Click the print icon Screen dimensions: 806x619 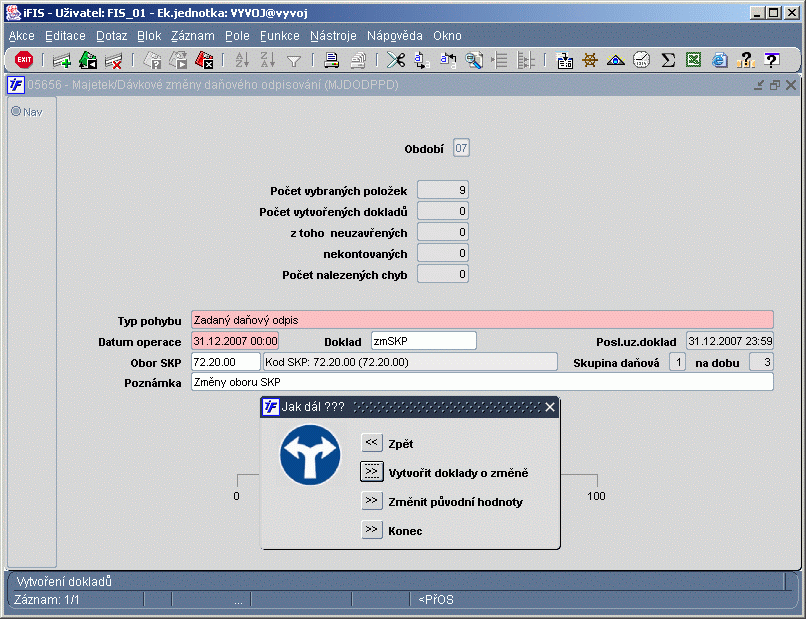click(x=332, y=61)
